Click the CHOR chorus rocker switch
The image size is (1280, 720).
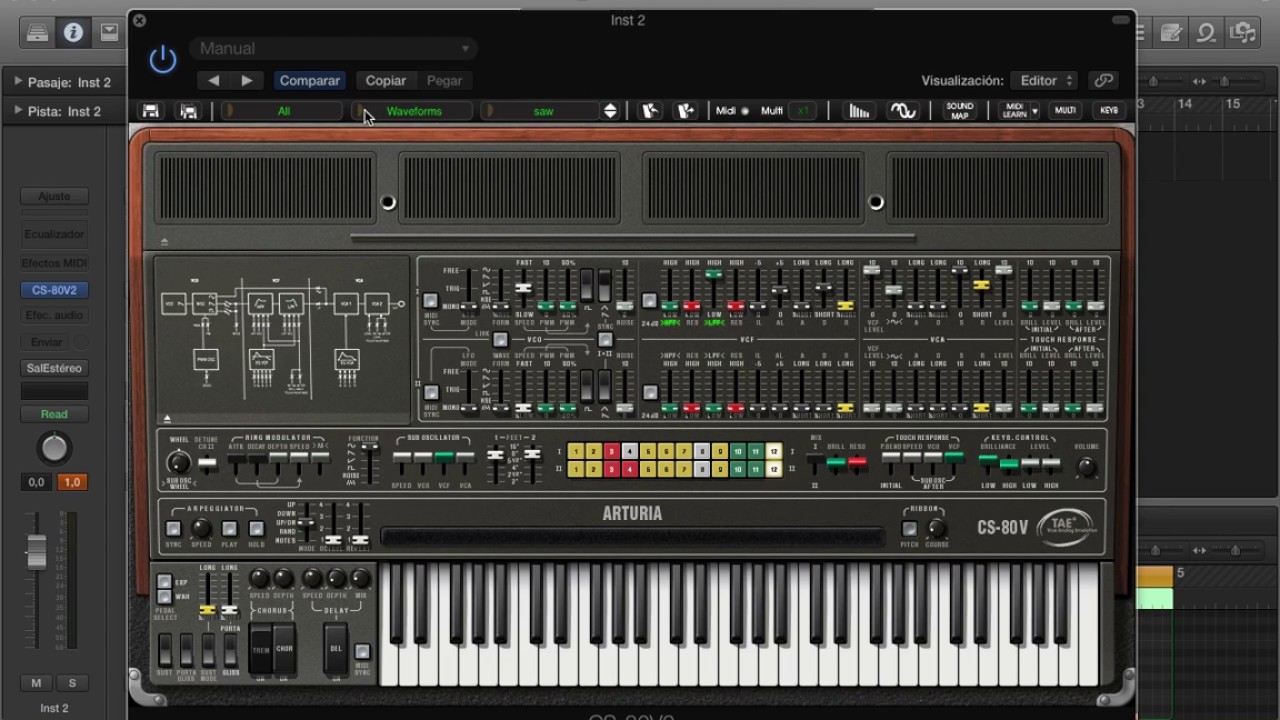click(x=284, y=648)
